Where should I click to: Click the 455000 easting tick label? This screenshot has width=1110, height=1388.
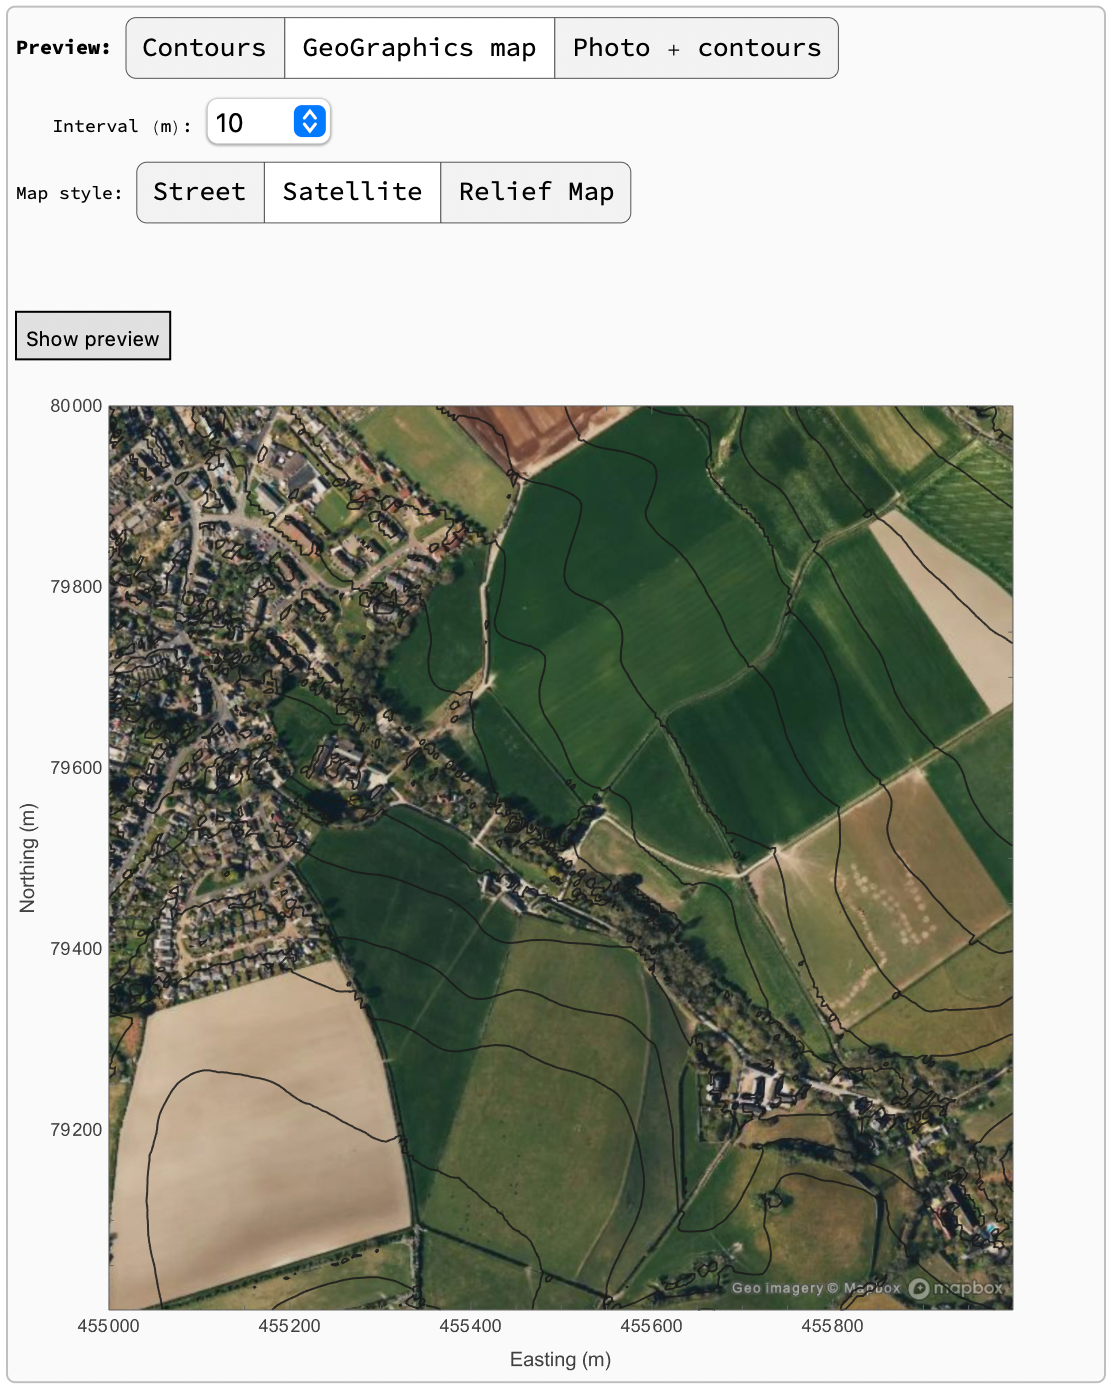(109, 1326)
